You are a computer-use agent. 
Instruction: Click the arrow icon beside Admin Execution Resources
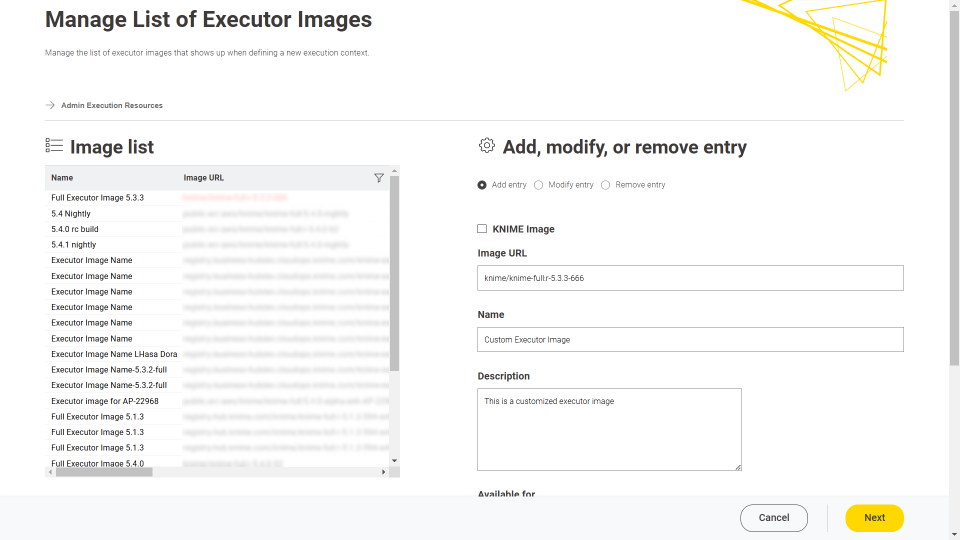point(50,105)
